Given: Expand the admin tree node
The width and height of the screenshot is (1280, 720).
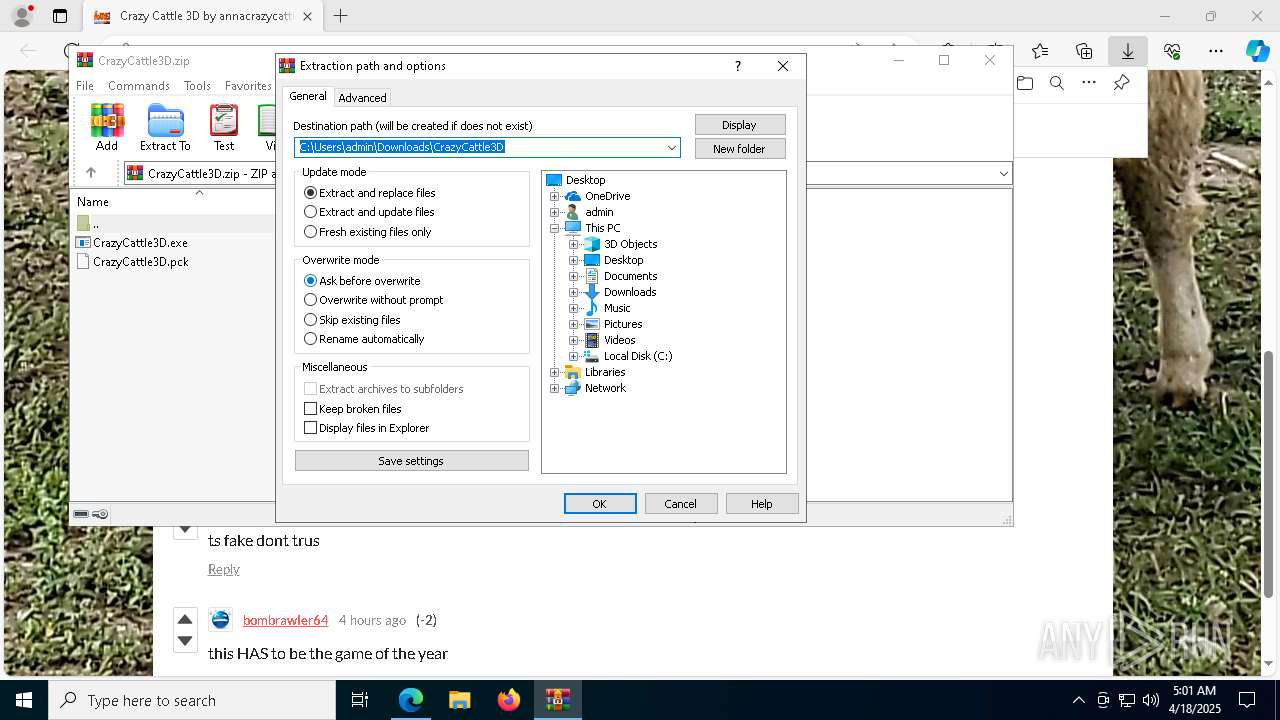Looking at the screenshot, I should pos(555,212).
